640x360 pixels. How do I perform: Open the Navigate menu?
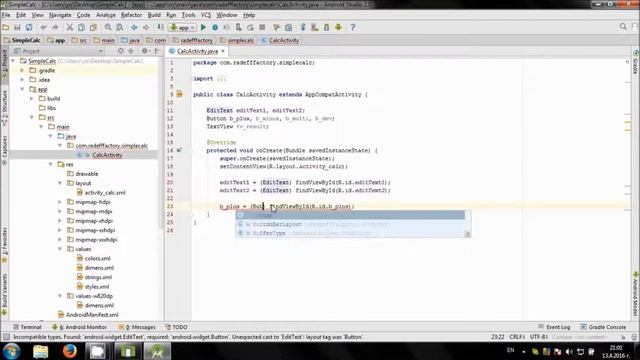60,15
